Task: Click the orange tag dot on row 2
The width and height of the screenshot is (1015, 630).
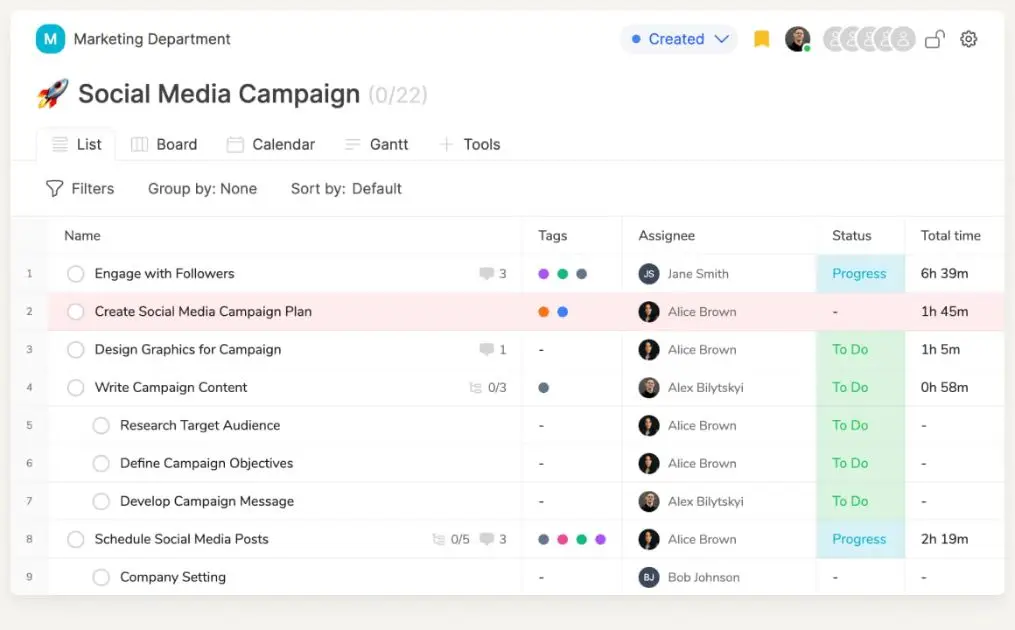Action: coord(543,312)
